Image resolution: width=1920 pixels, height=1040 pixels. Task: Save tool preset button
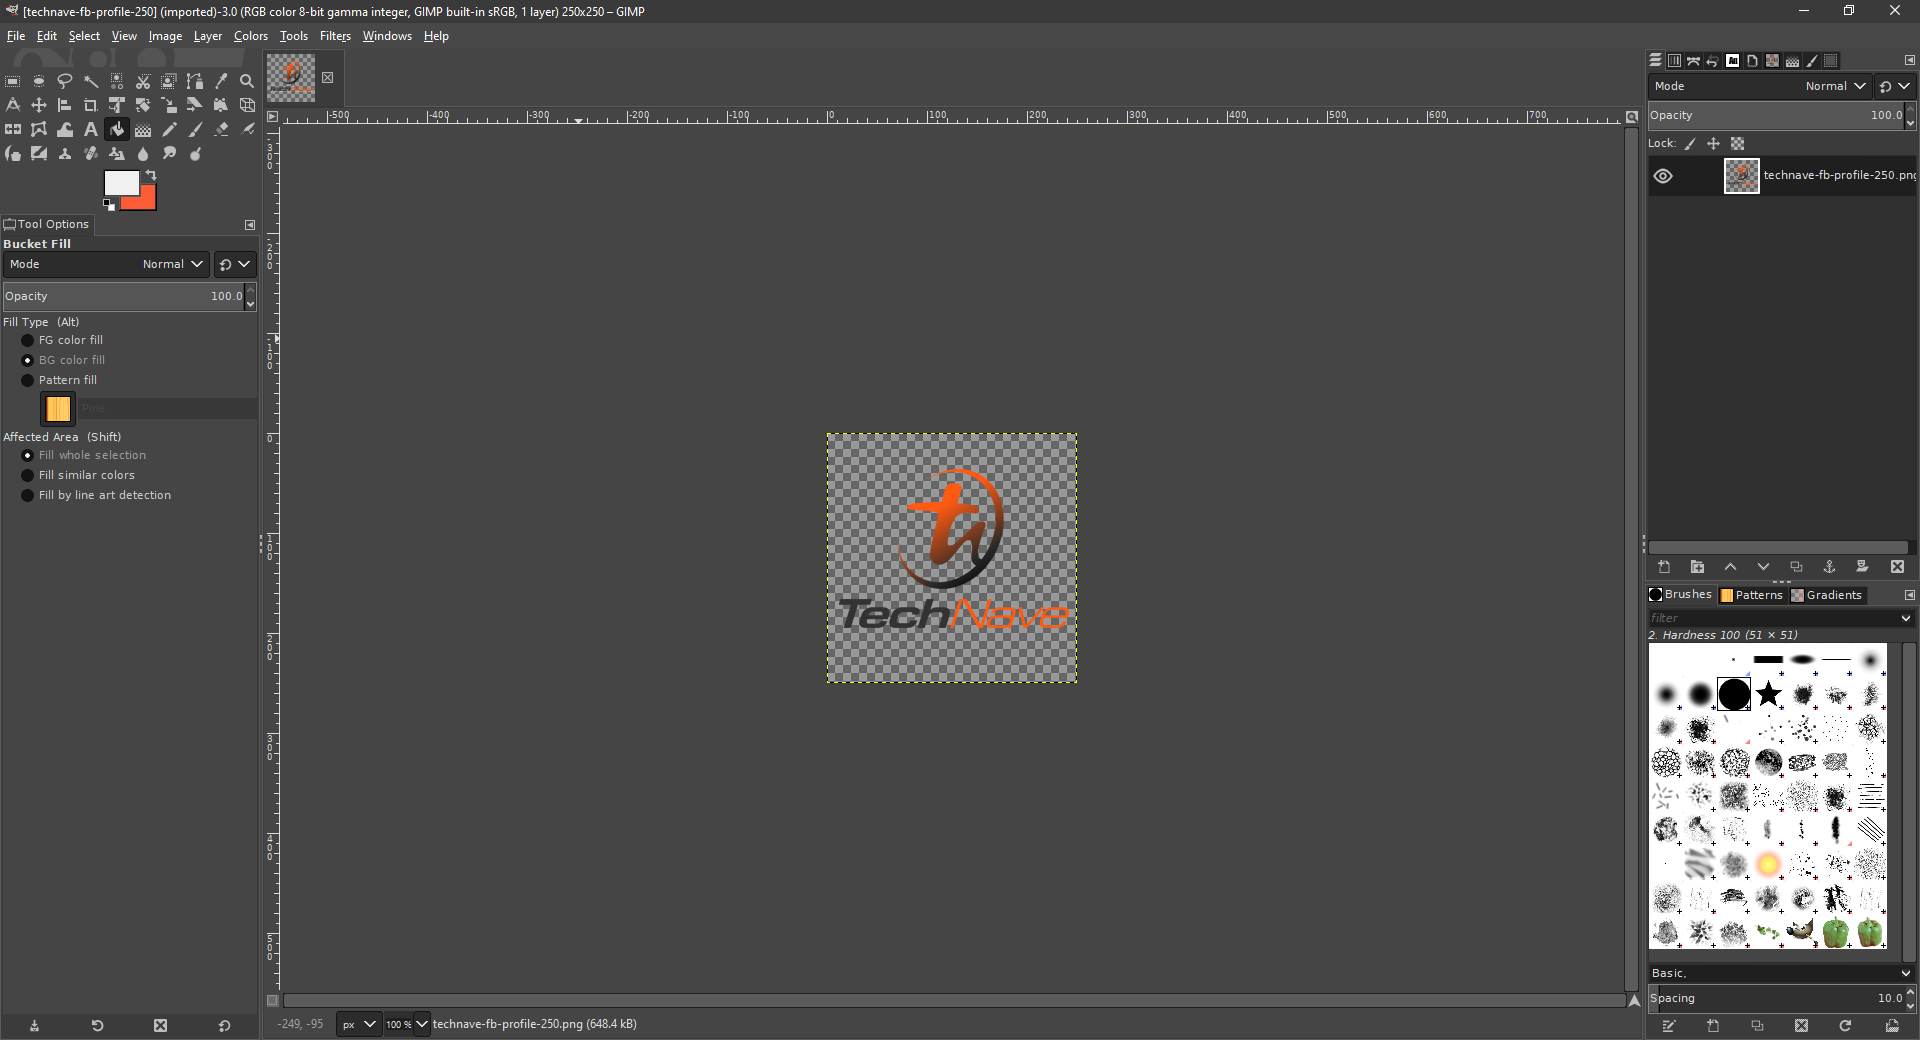tap(34, 1025)
